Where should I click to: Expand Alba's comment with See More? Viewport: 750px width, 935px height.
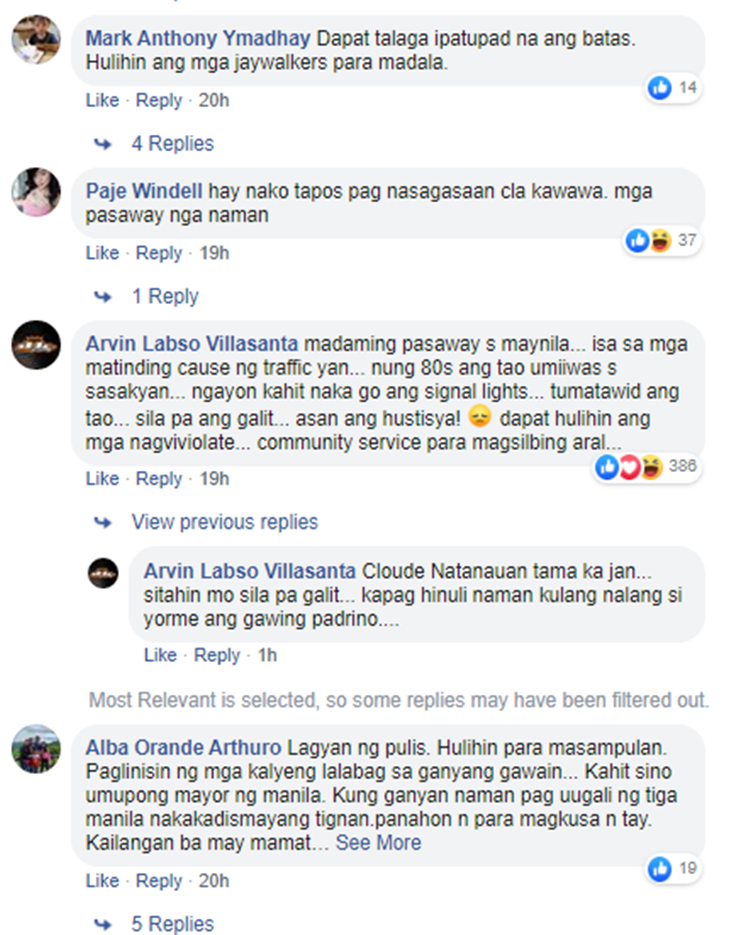(x=378, y=843)
